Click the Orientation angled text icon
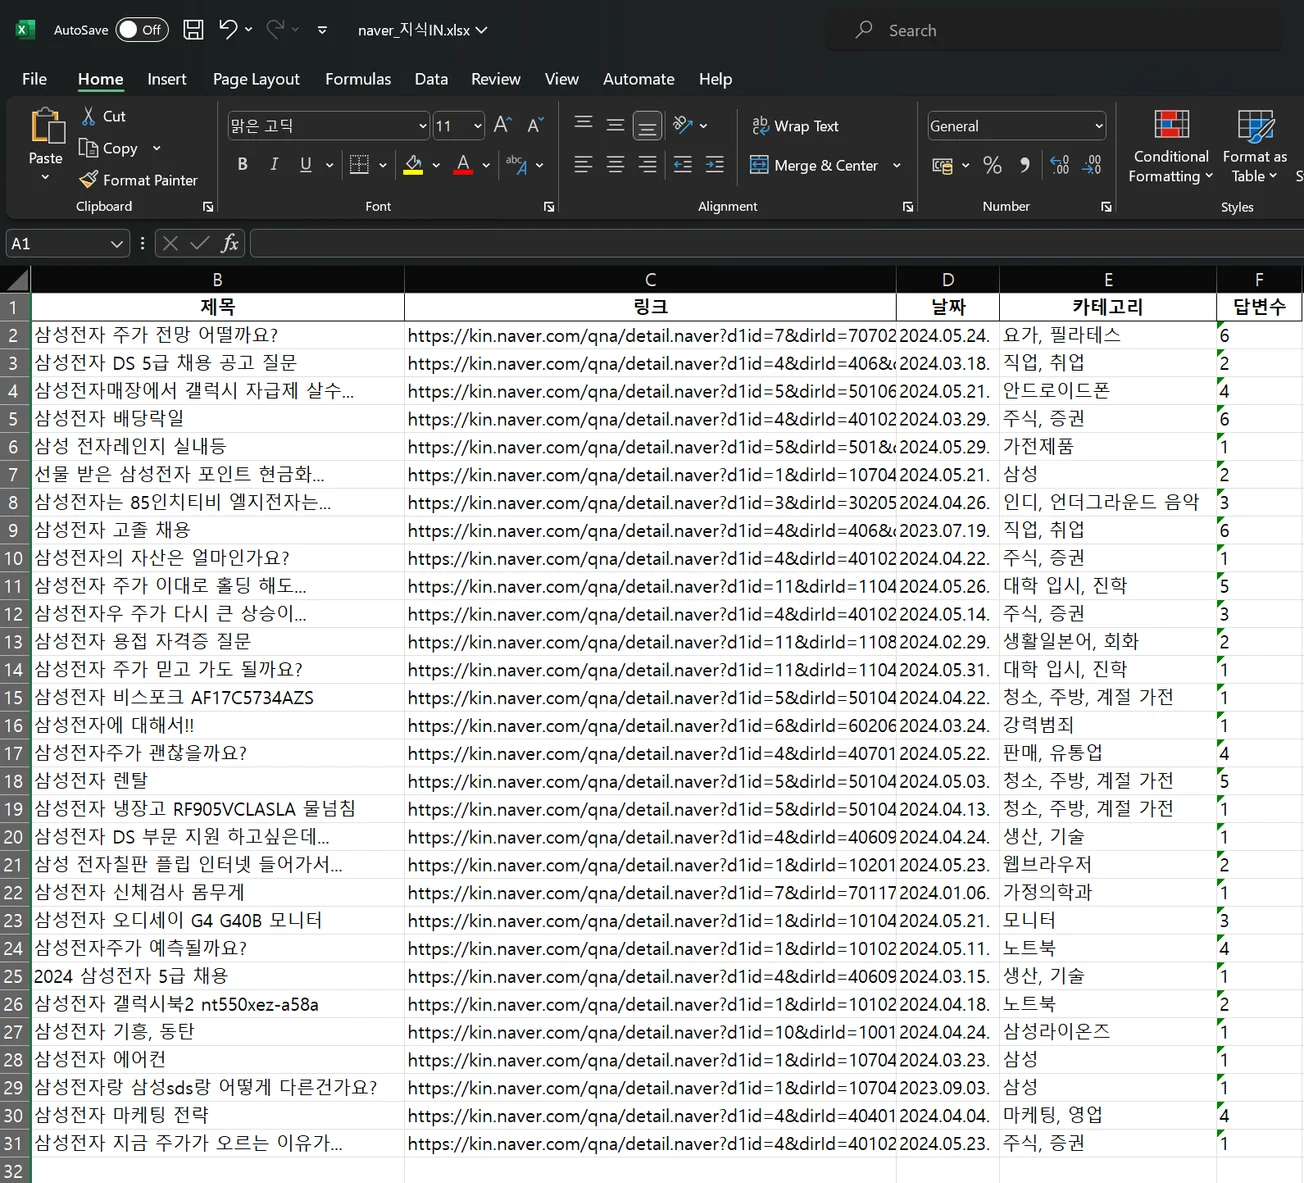1304x1183 pixels. [x=683, y=125]
